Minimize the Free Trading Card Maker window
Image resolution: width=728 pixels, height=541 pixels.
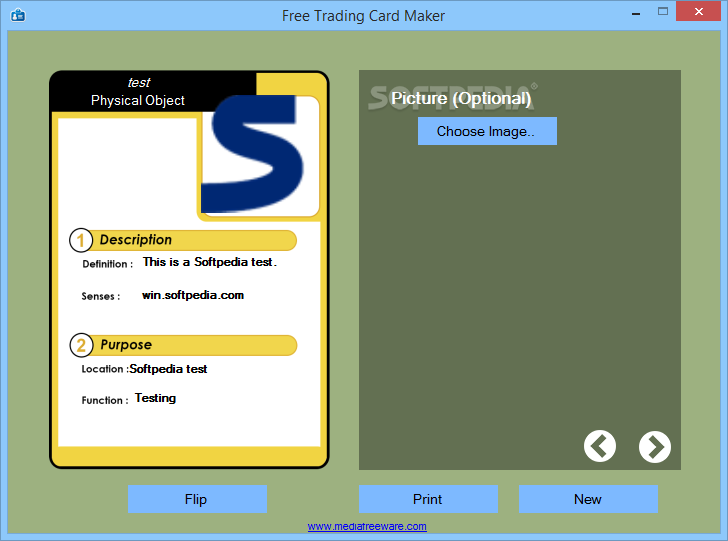pyautogui.click(x=636, y=12)
